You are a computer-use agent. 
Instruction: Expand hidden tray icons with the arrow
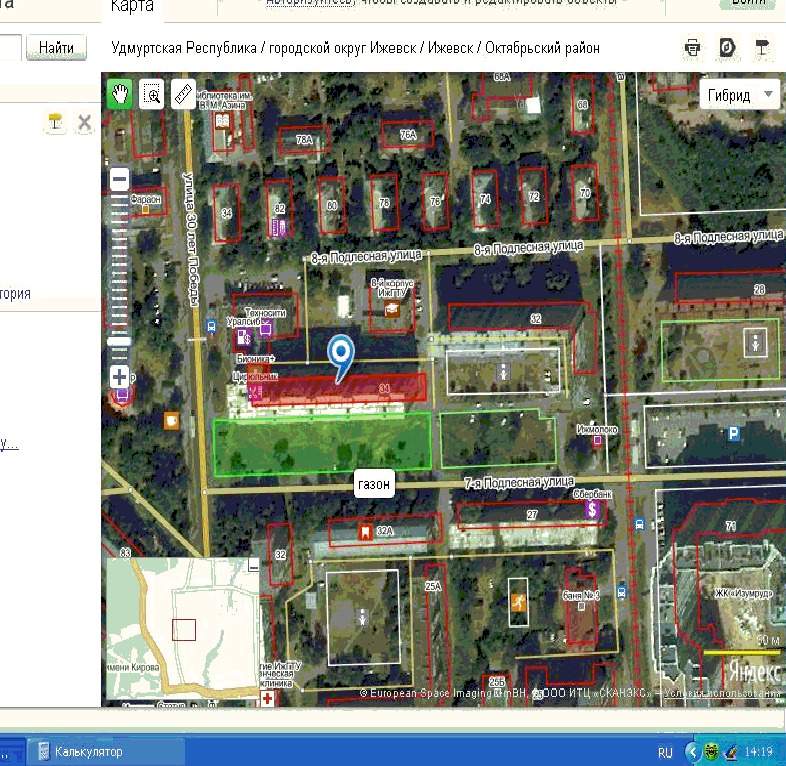point(692,752)
